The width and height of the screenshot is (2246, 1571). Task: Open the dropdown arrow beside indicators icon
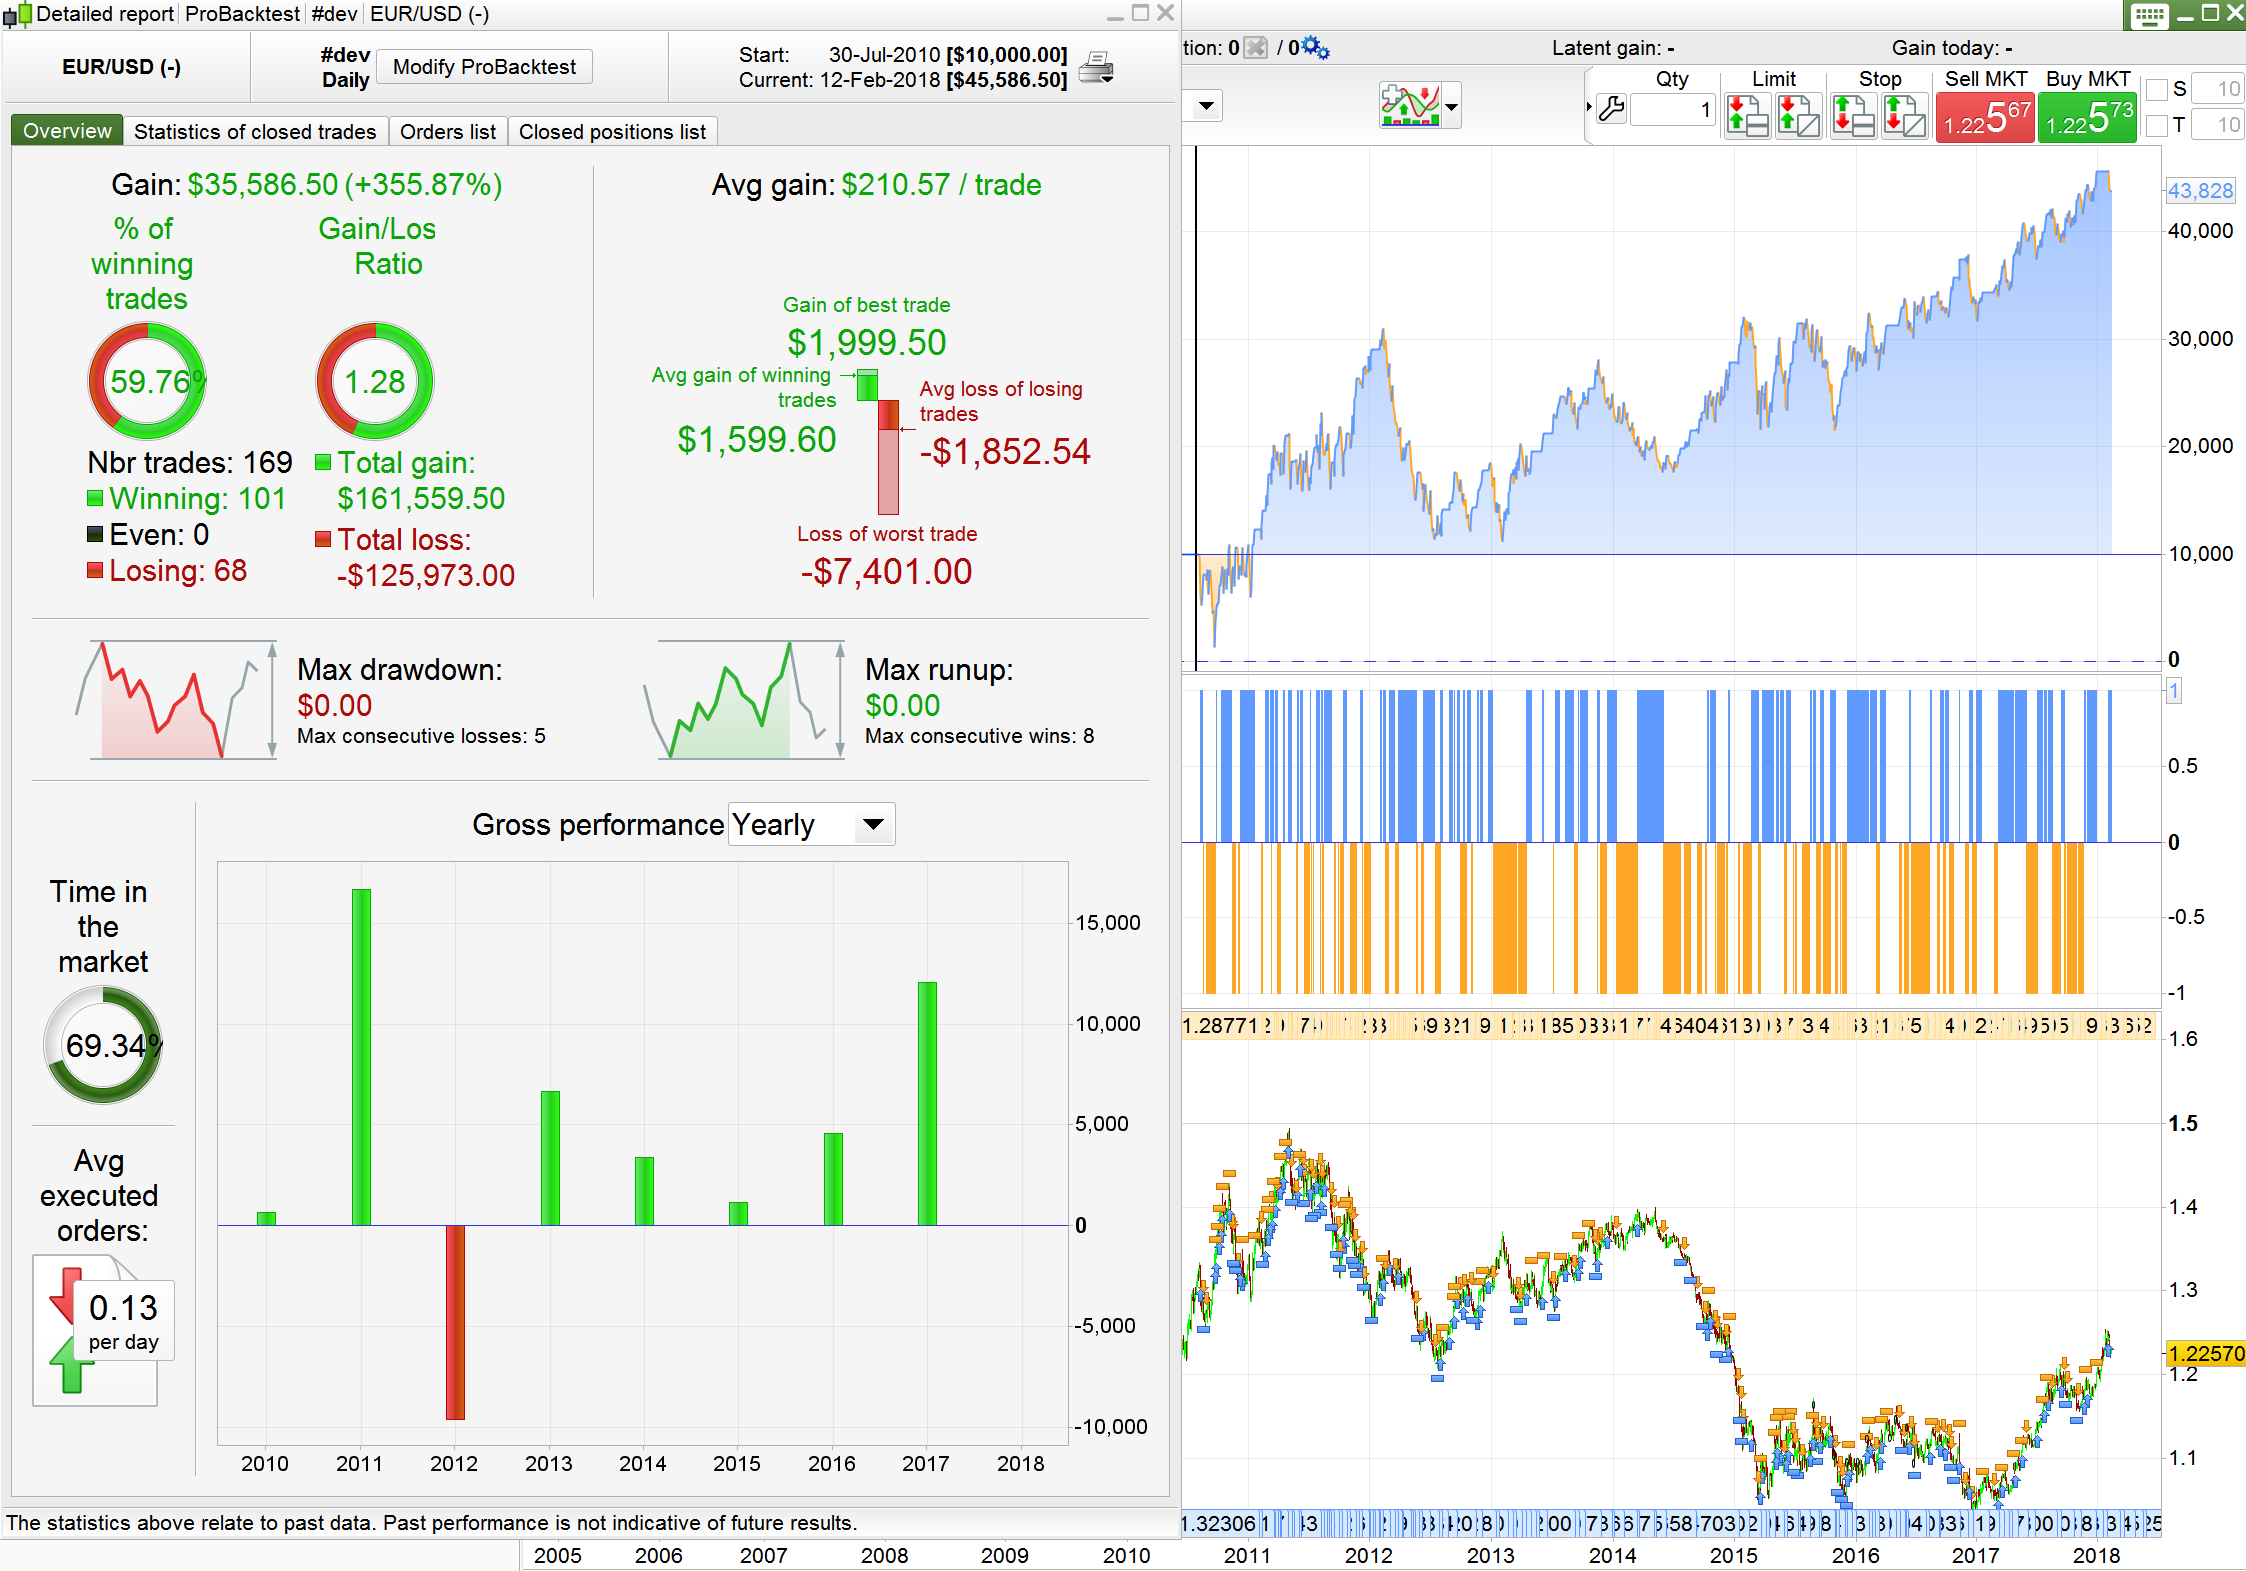coord(1452,106)
